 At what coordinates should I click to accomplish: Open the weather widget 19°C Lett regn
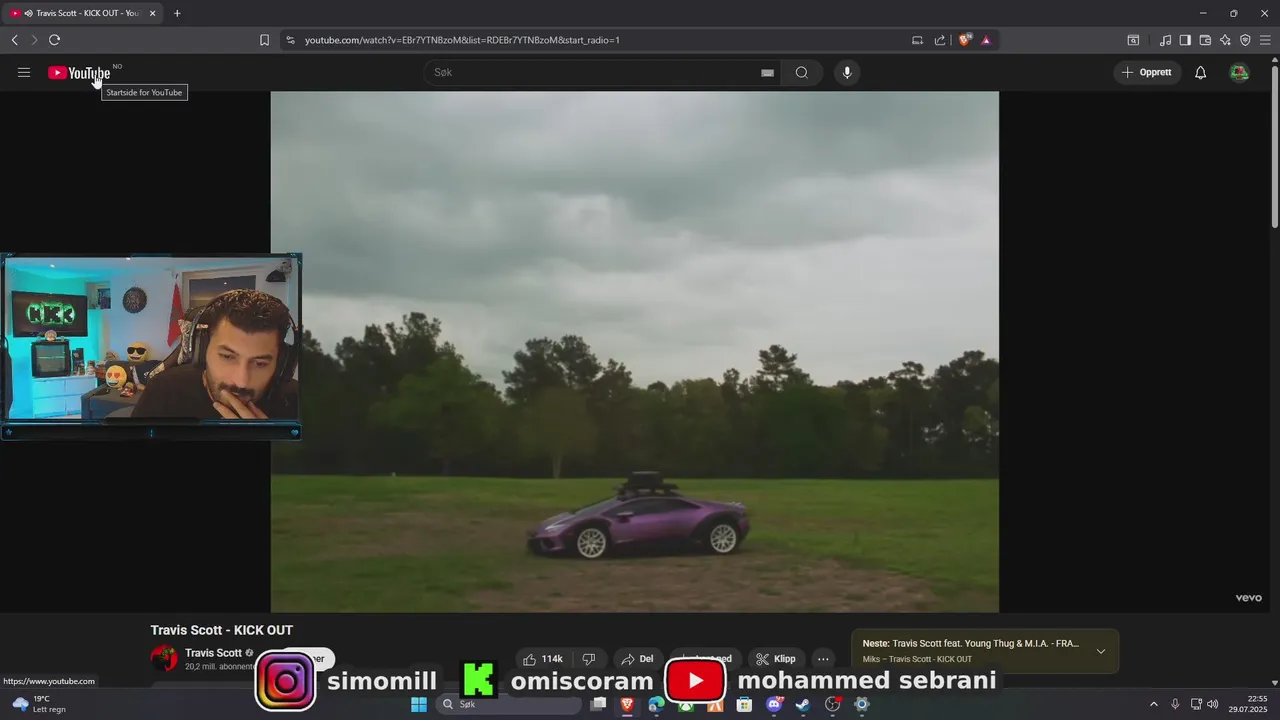pyautogui.click(x=38, y=704)
